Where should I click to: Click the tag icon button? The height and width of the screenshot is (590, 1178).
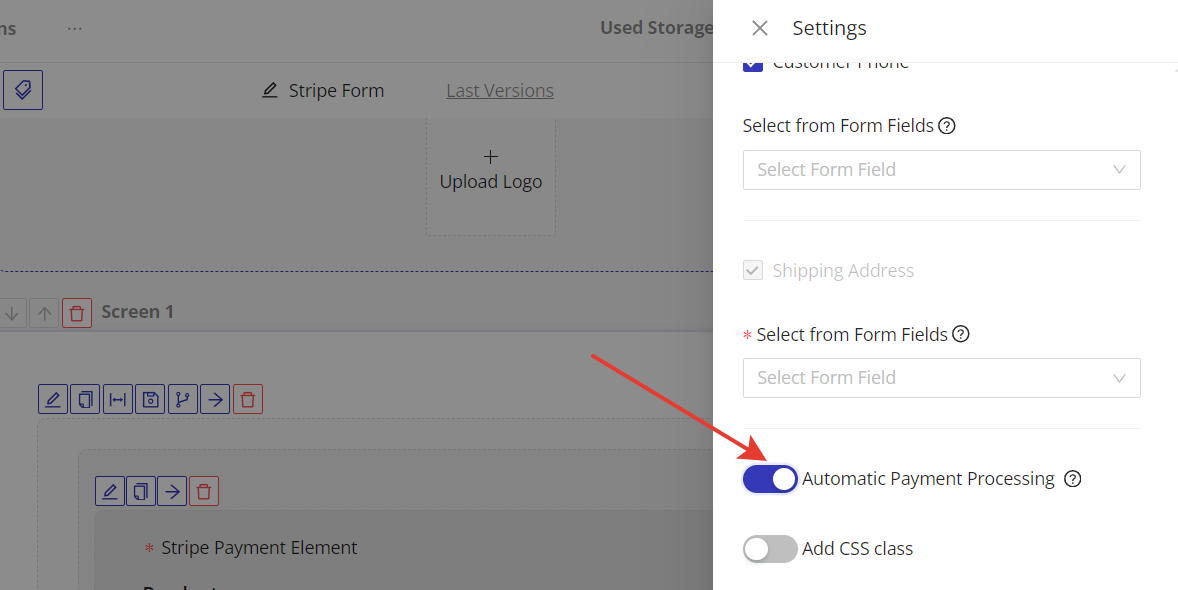(23, 90)
